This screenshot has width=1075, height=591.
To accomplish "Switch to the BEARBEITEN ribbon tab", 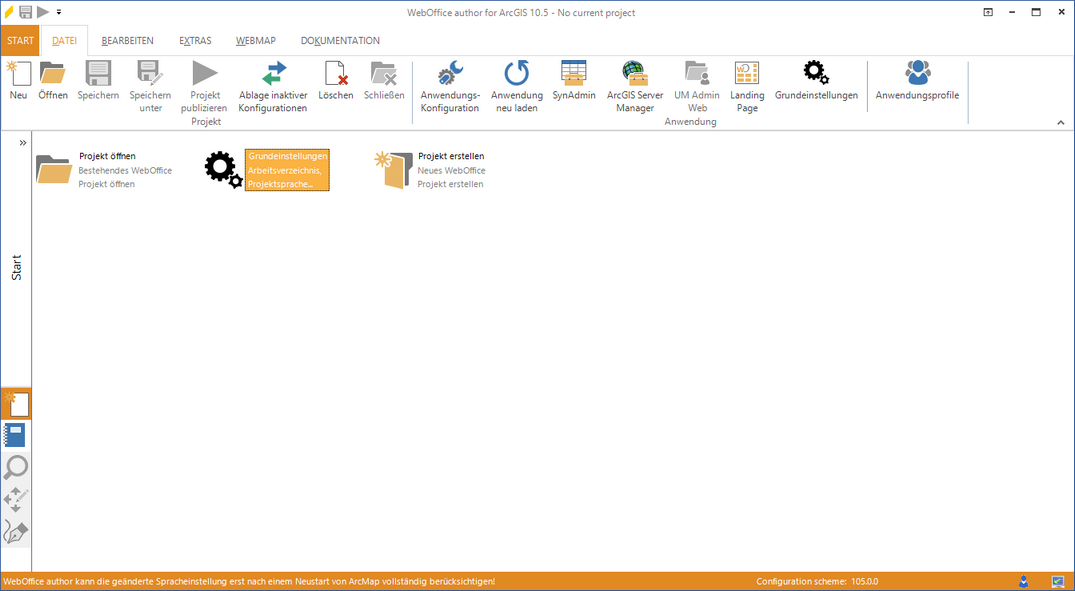I will coord(127,41).
